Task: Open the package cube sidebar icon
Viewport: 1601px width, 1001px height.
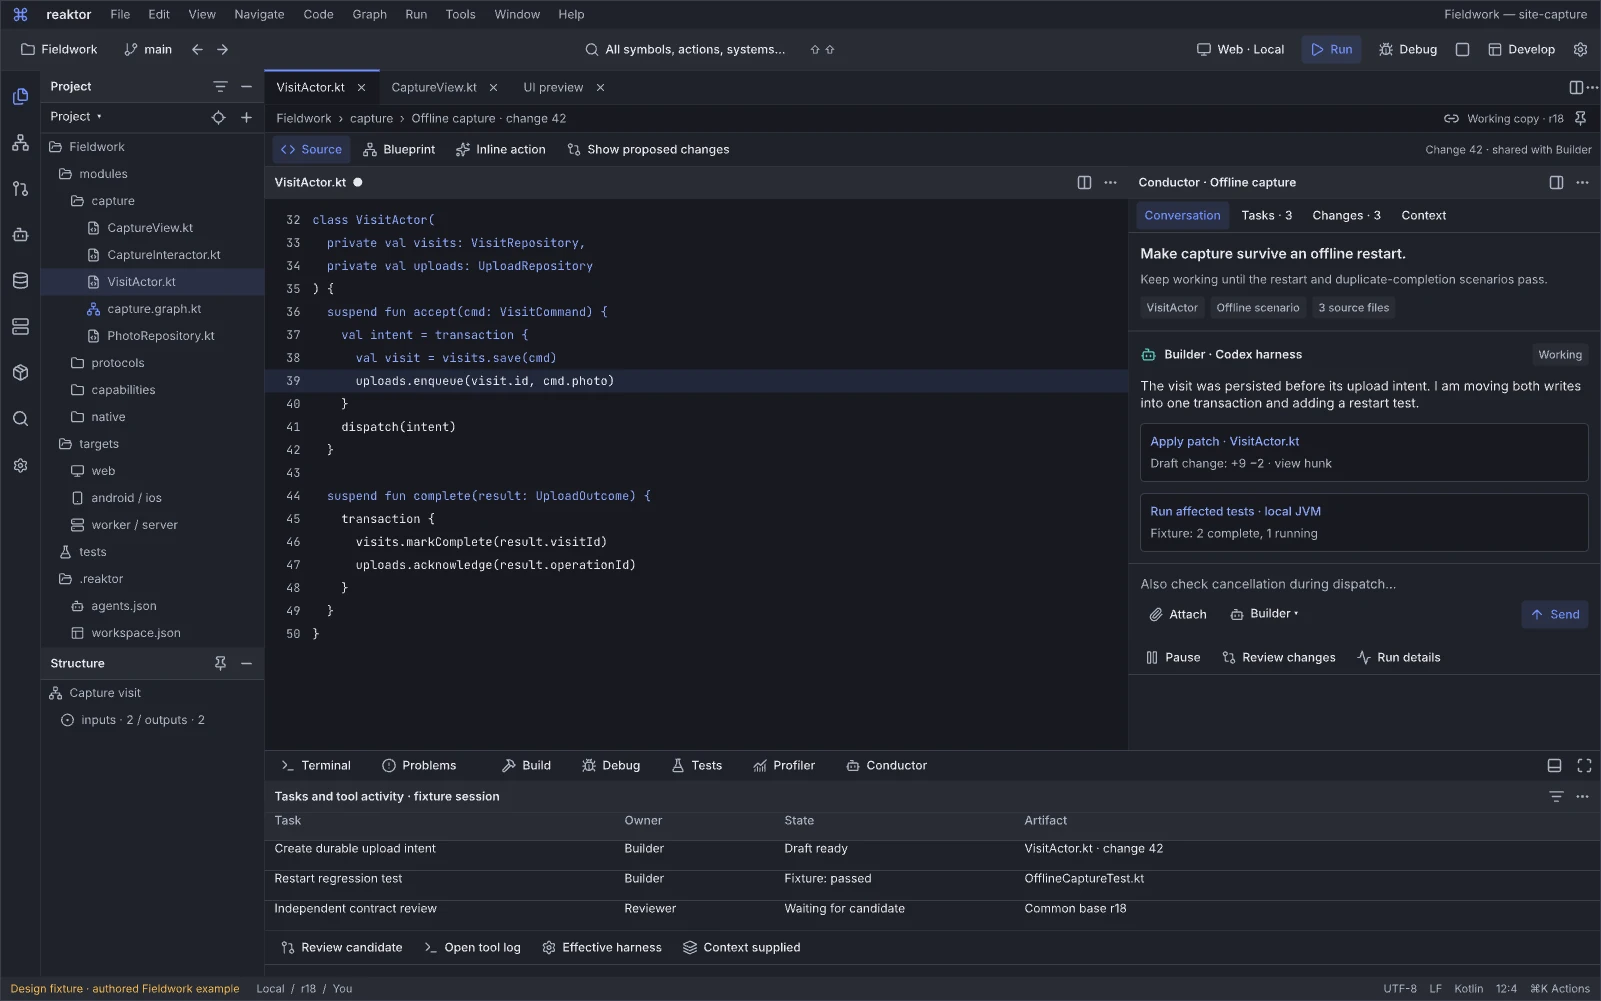Action: pyautogui.click(x=20, y=373)
